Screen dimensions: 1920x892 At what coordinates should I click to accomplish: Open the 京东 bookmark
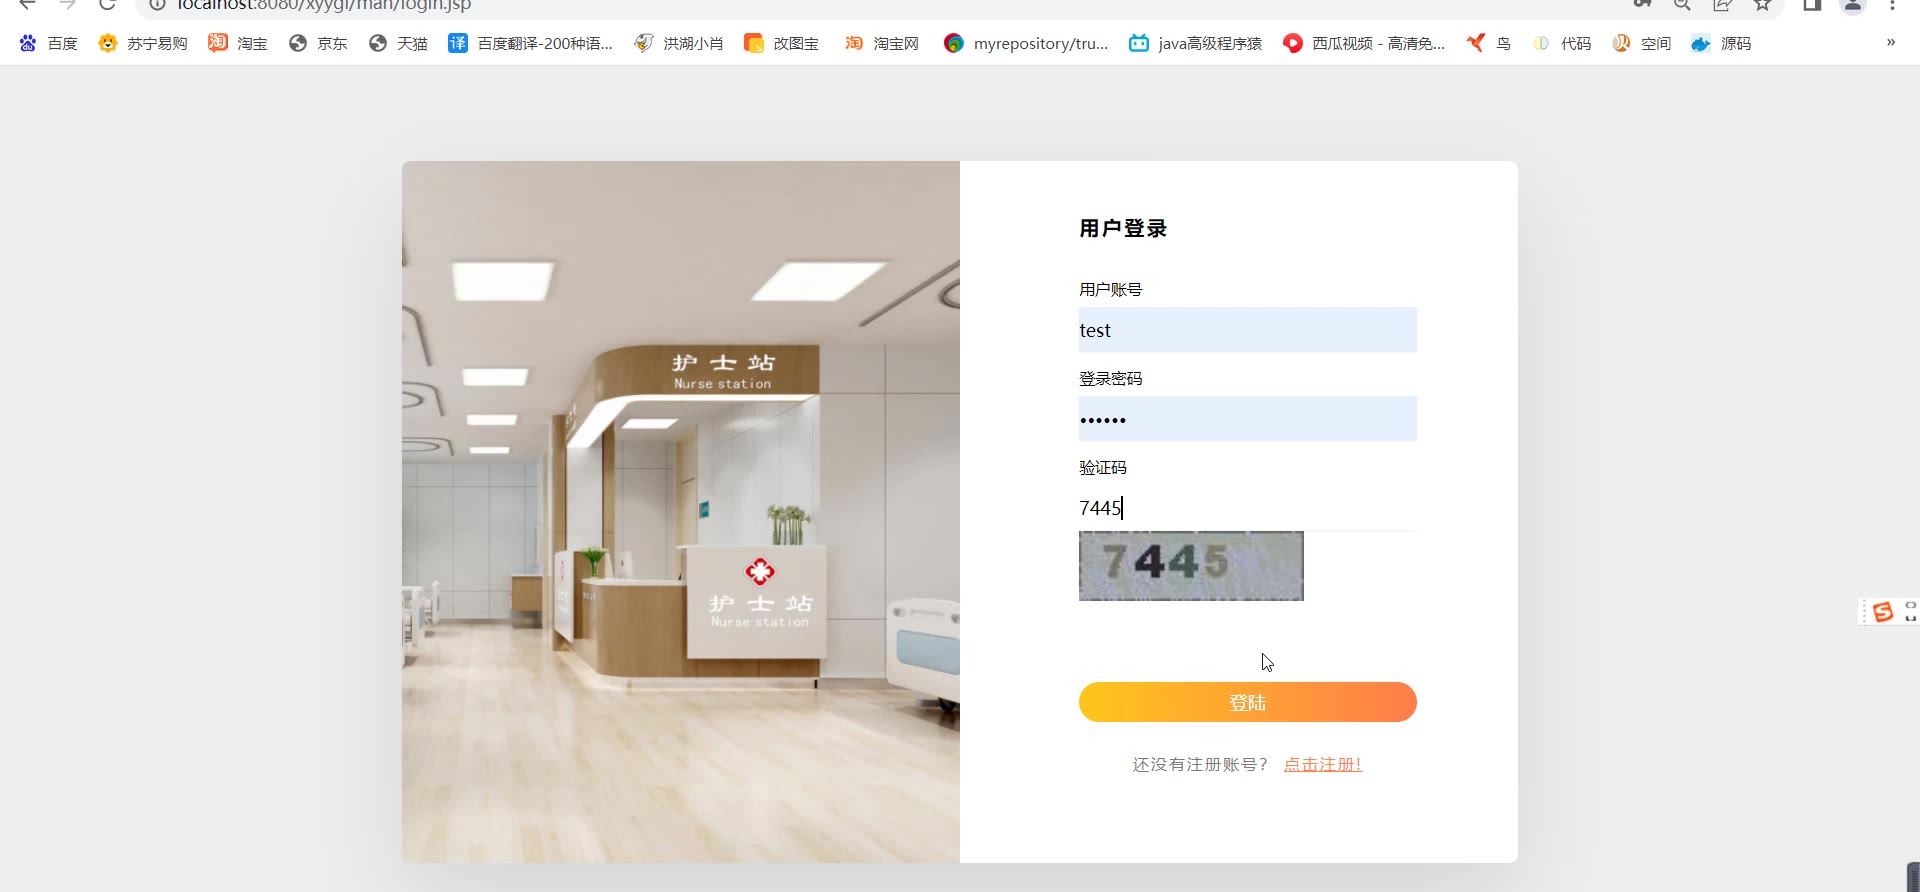(318, 44)
